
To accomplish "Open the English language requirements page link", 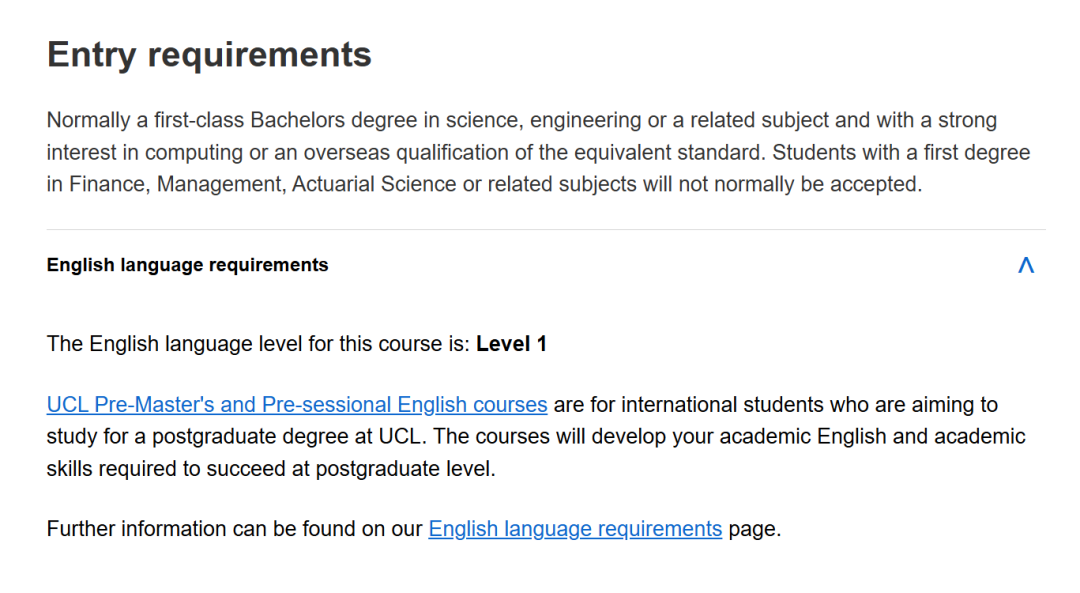I will click(x=575, y=529).
